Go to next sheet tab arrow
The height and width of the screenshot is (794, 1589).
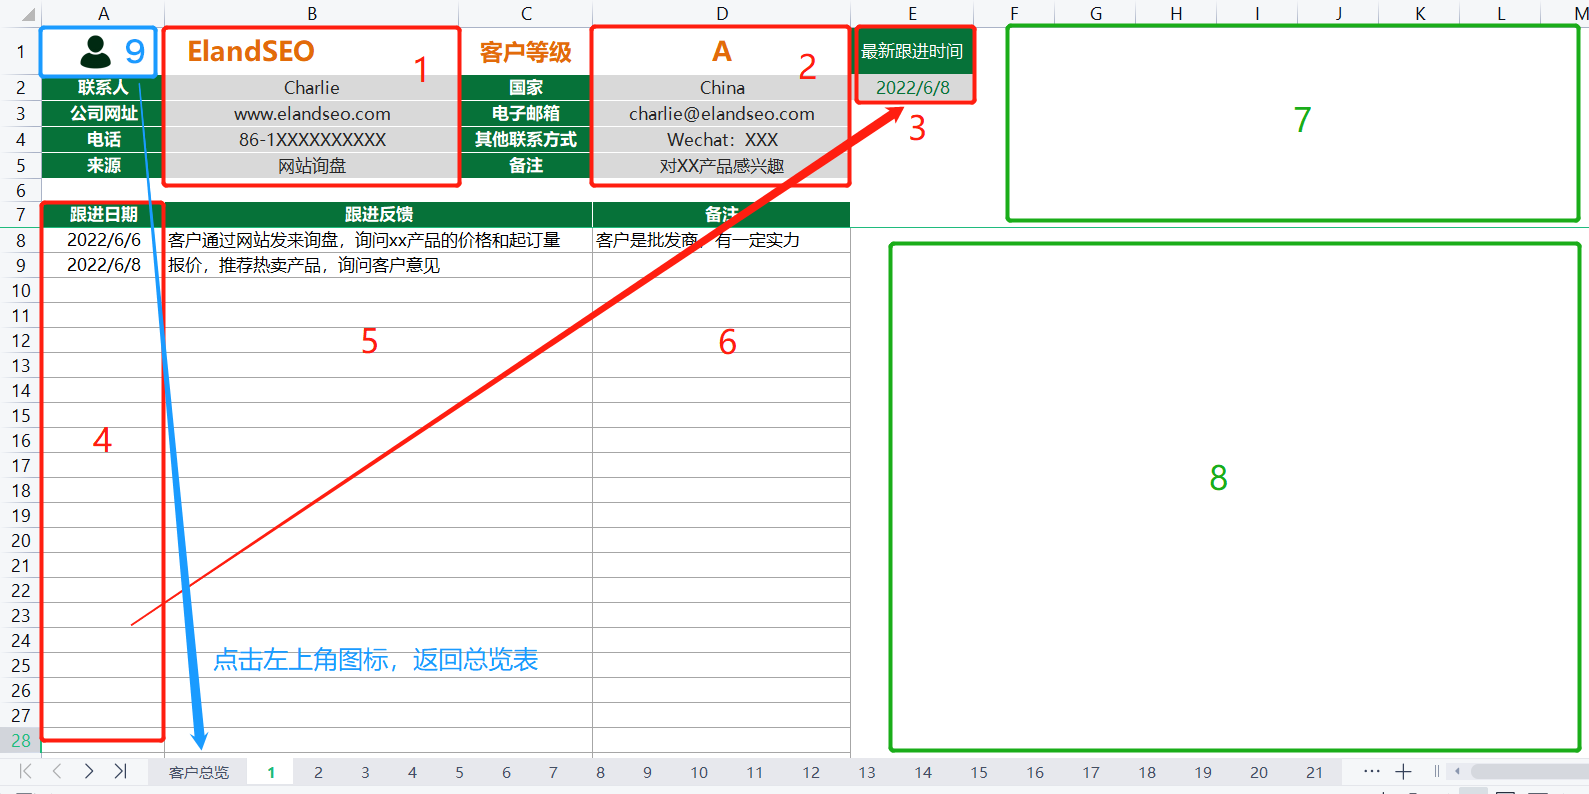pyautogui.click(x=89, y=771)
